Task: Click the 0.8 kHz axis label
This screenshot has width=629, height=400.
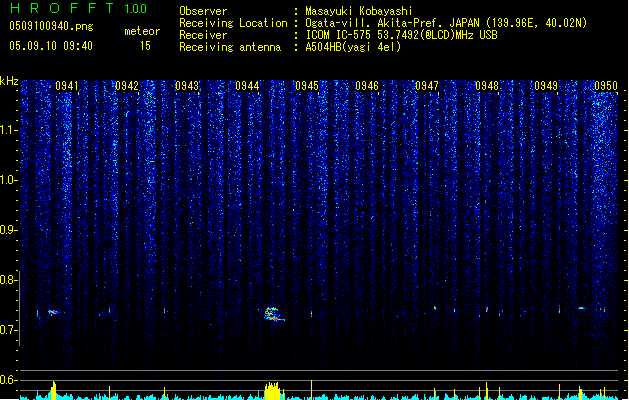Action: 9,280
